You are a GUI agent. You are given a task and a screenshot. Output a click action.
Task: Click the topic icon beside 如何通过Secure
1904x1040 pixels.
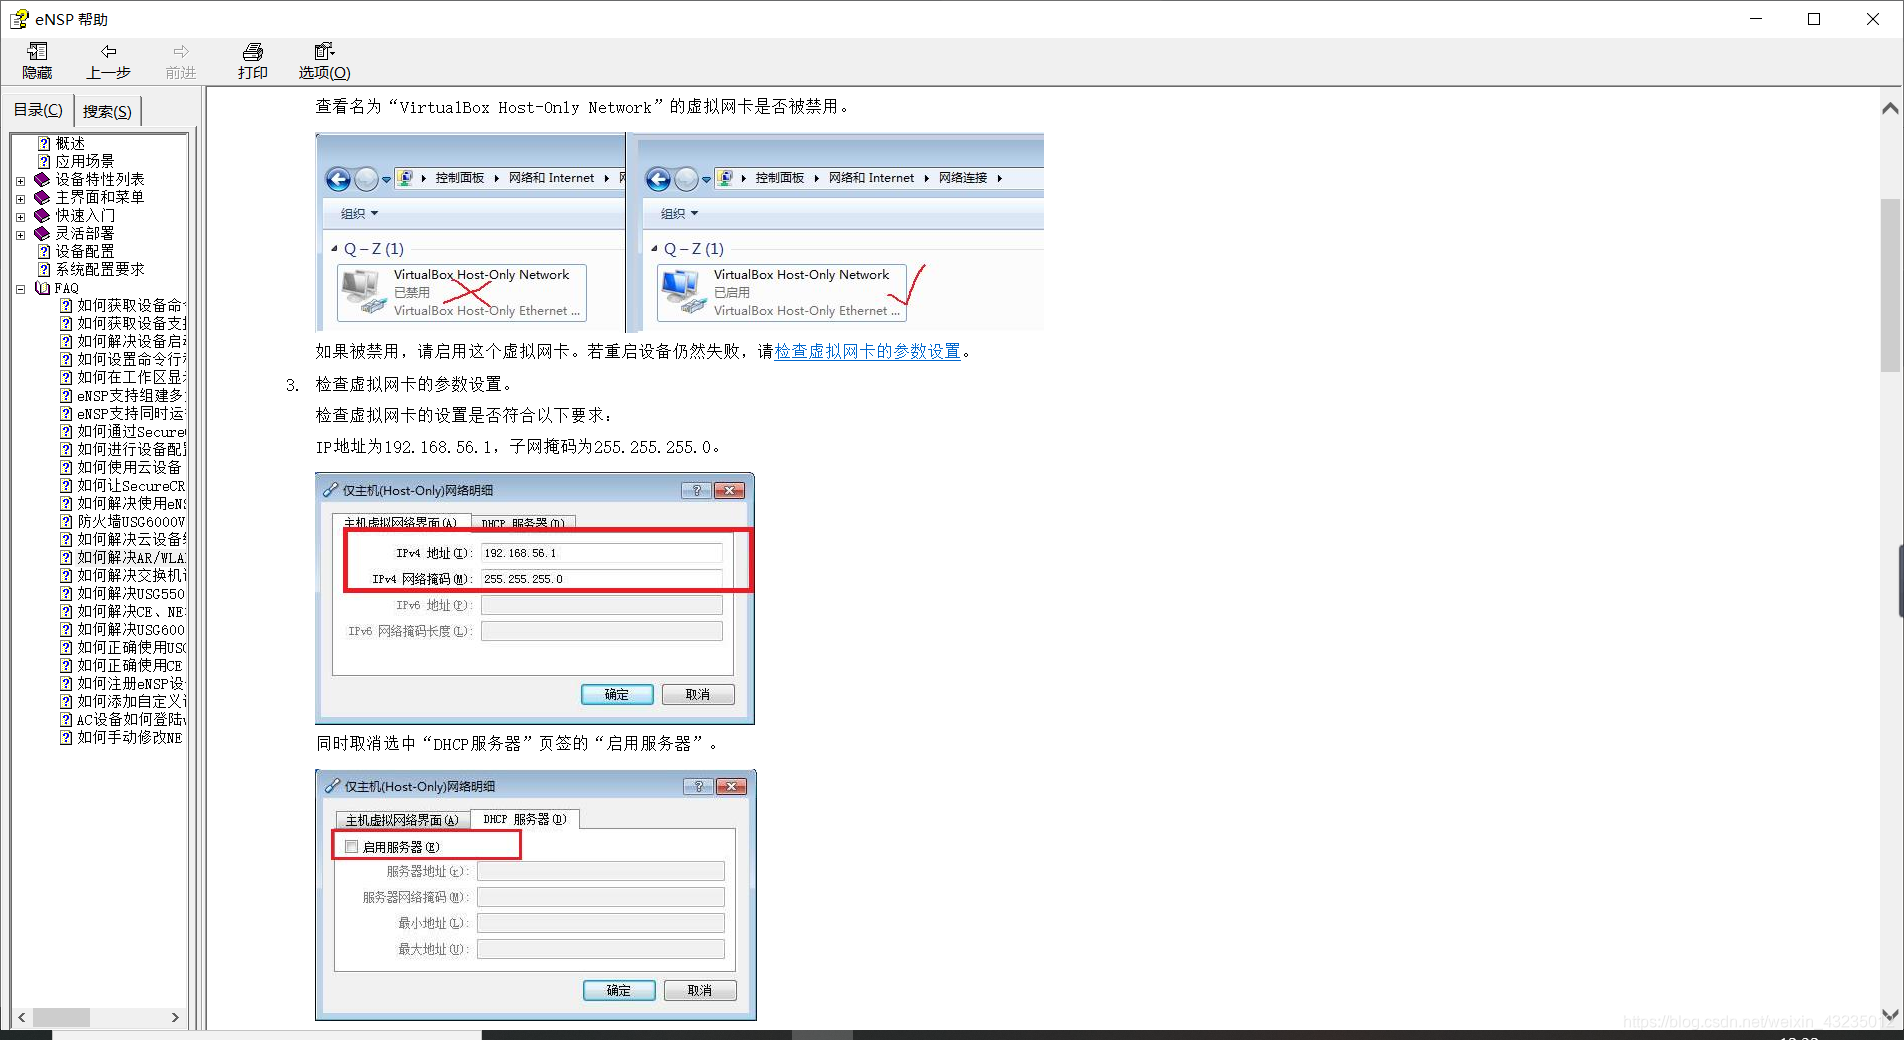point(66,431)
